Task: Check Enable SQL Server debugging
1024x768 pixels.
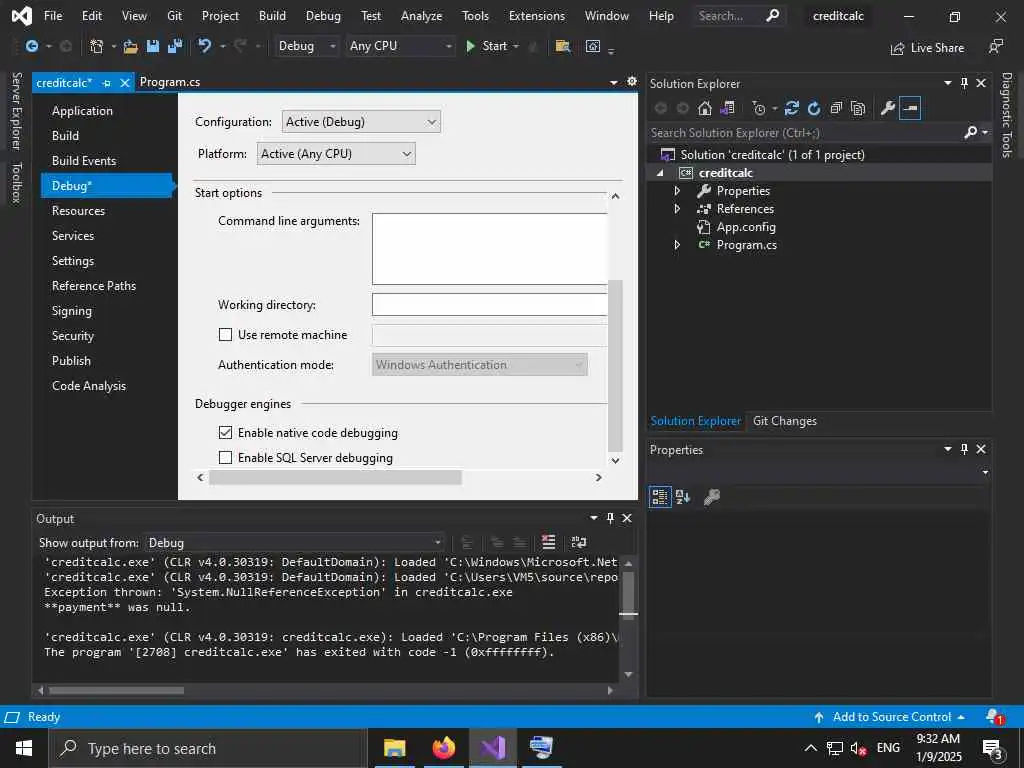Action: 225,457
